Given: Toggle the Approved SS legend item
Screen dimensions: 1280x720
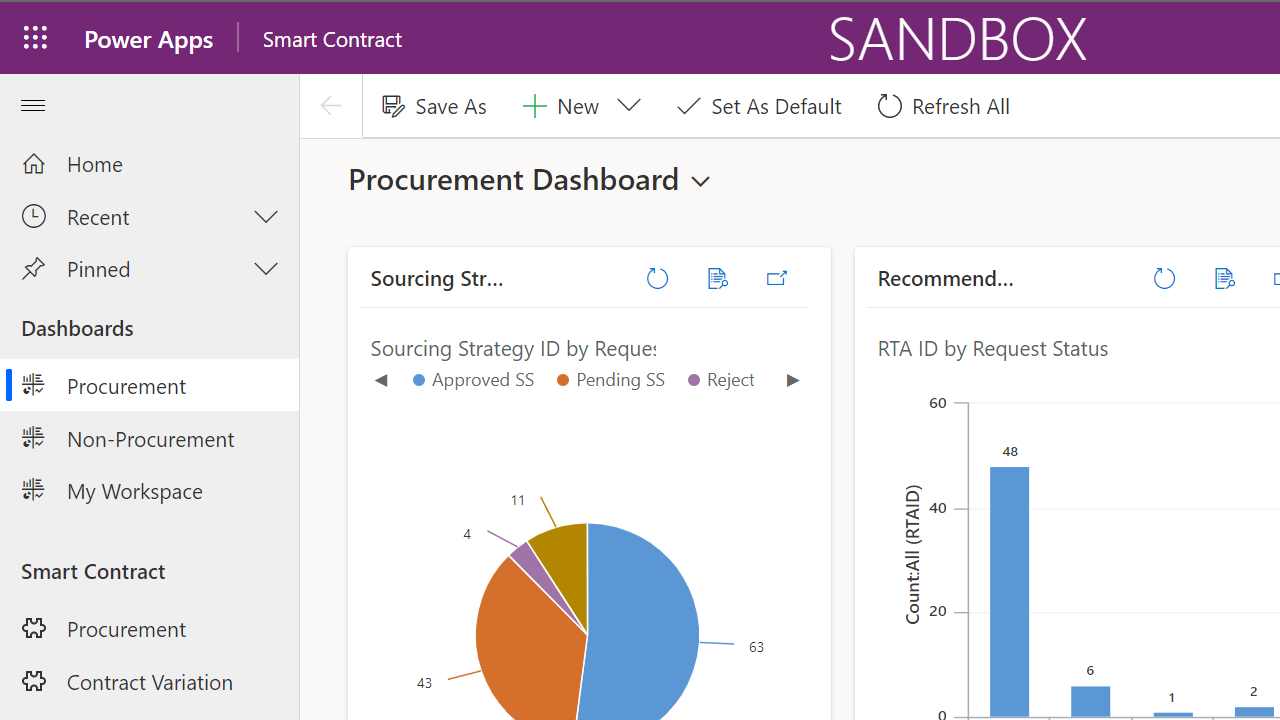Looking at the screenshot, I should pos(473,380).
